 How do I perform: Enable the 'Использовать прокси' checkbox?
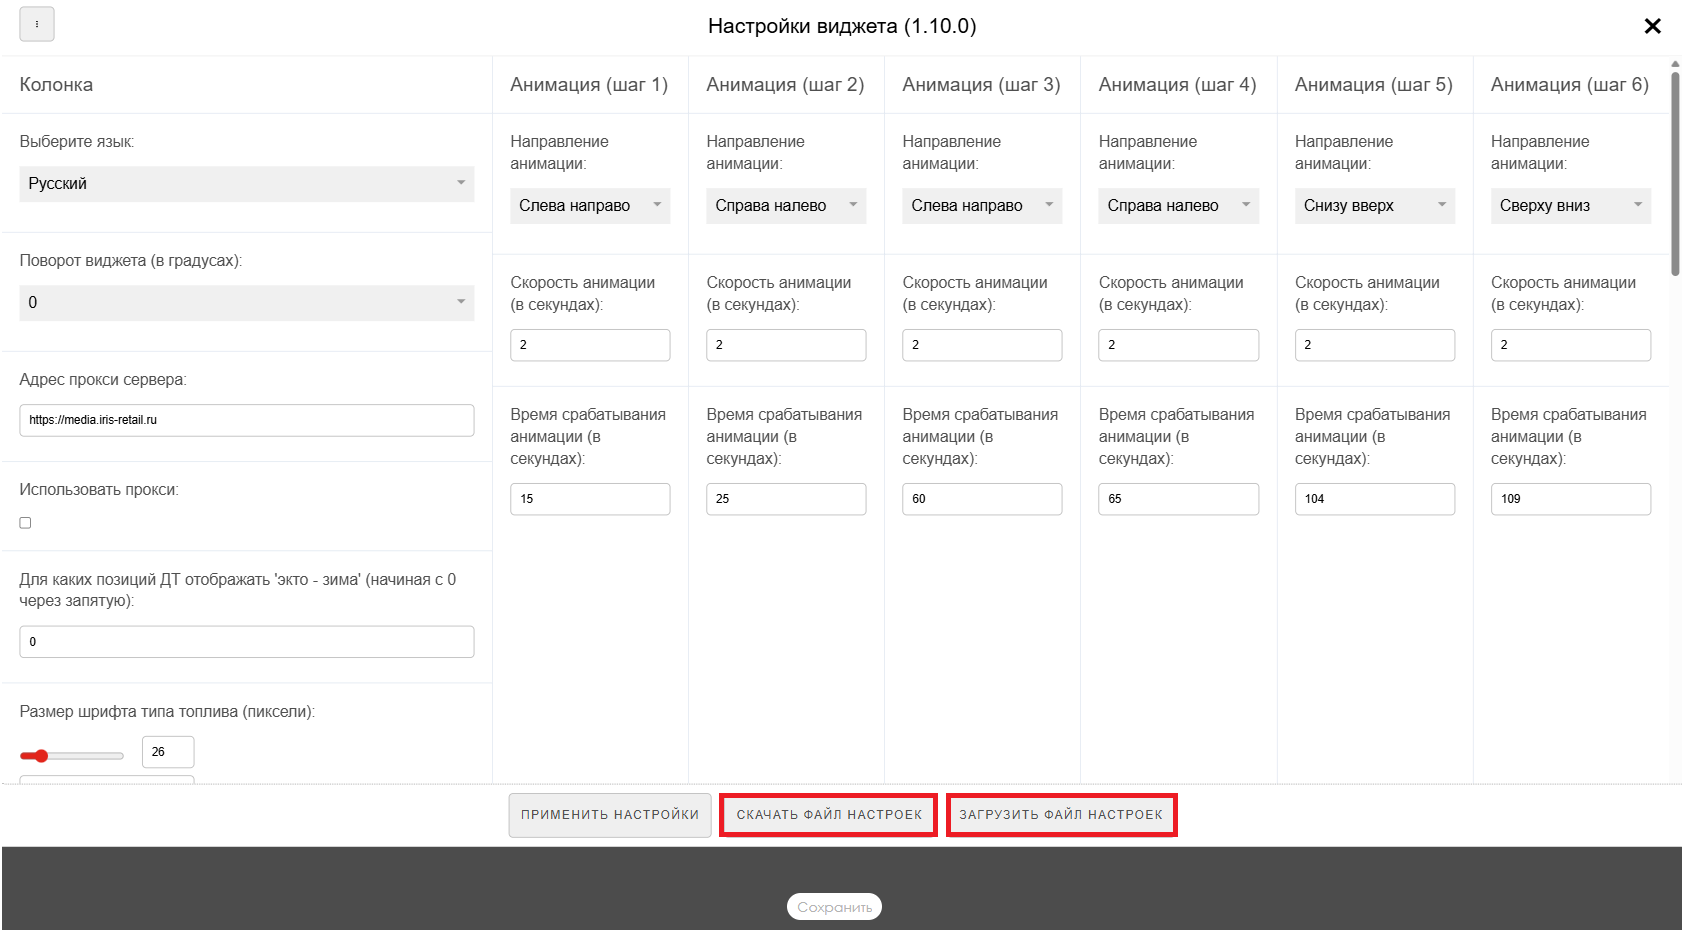coord(26,523)
